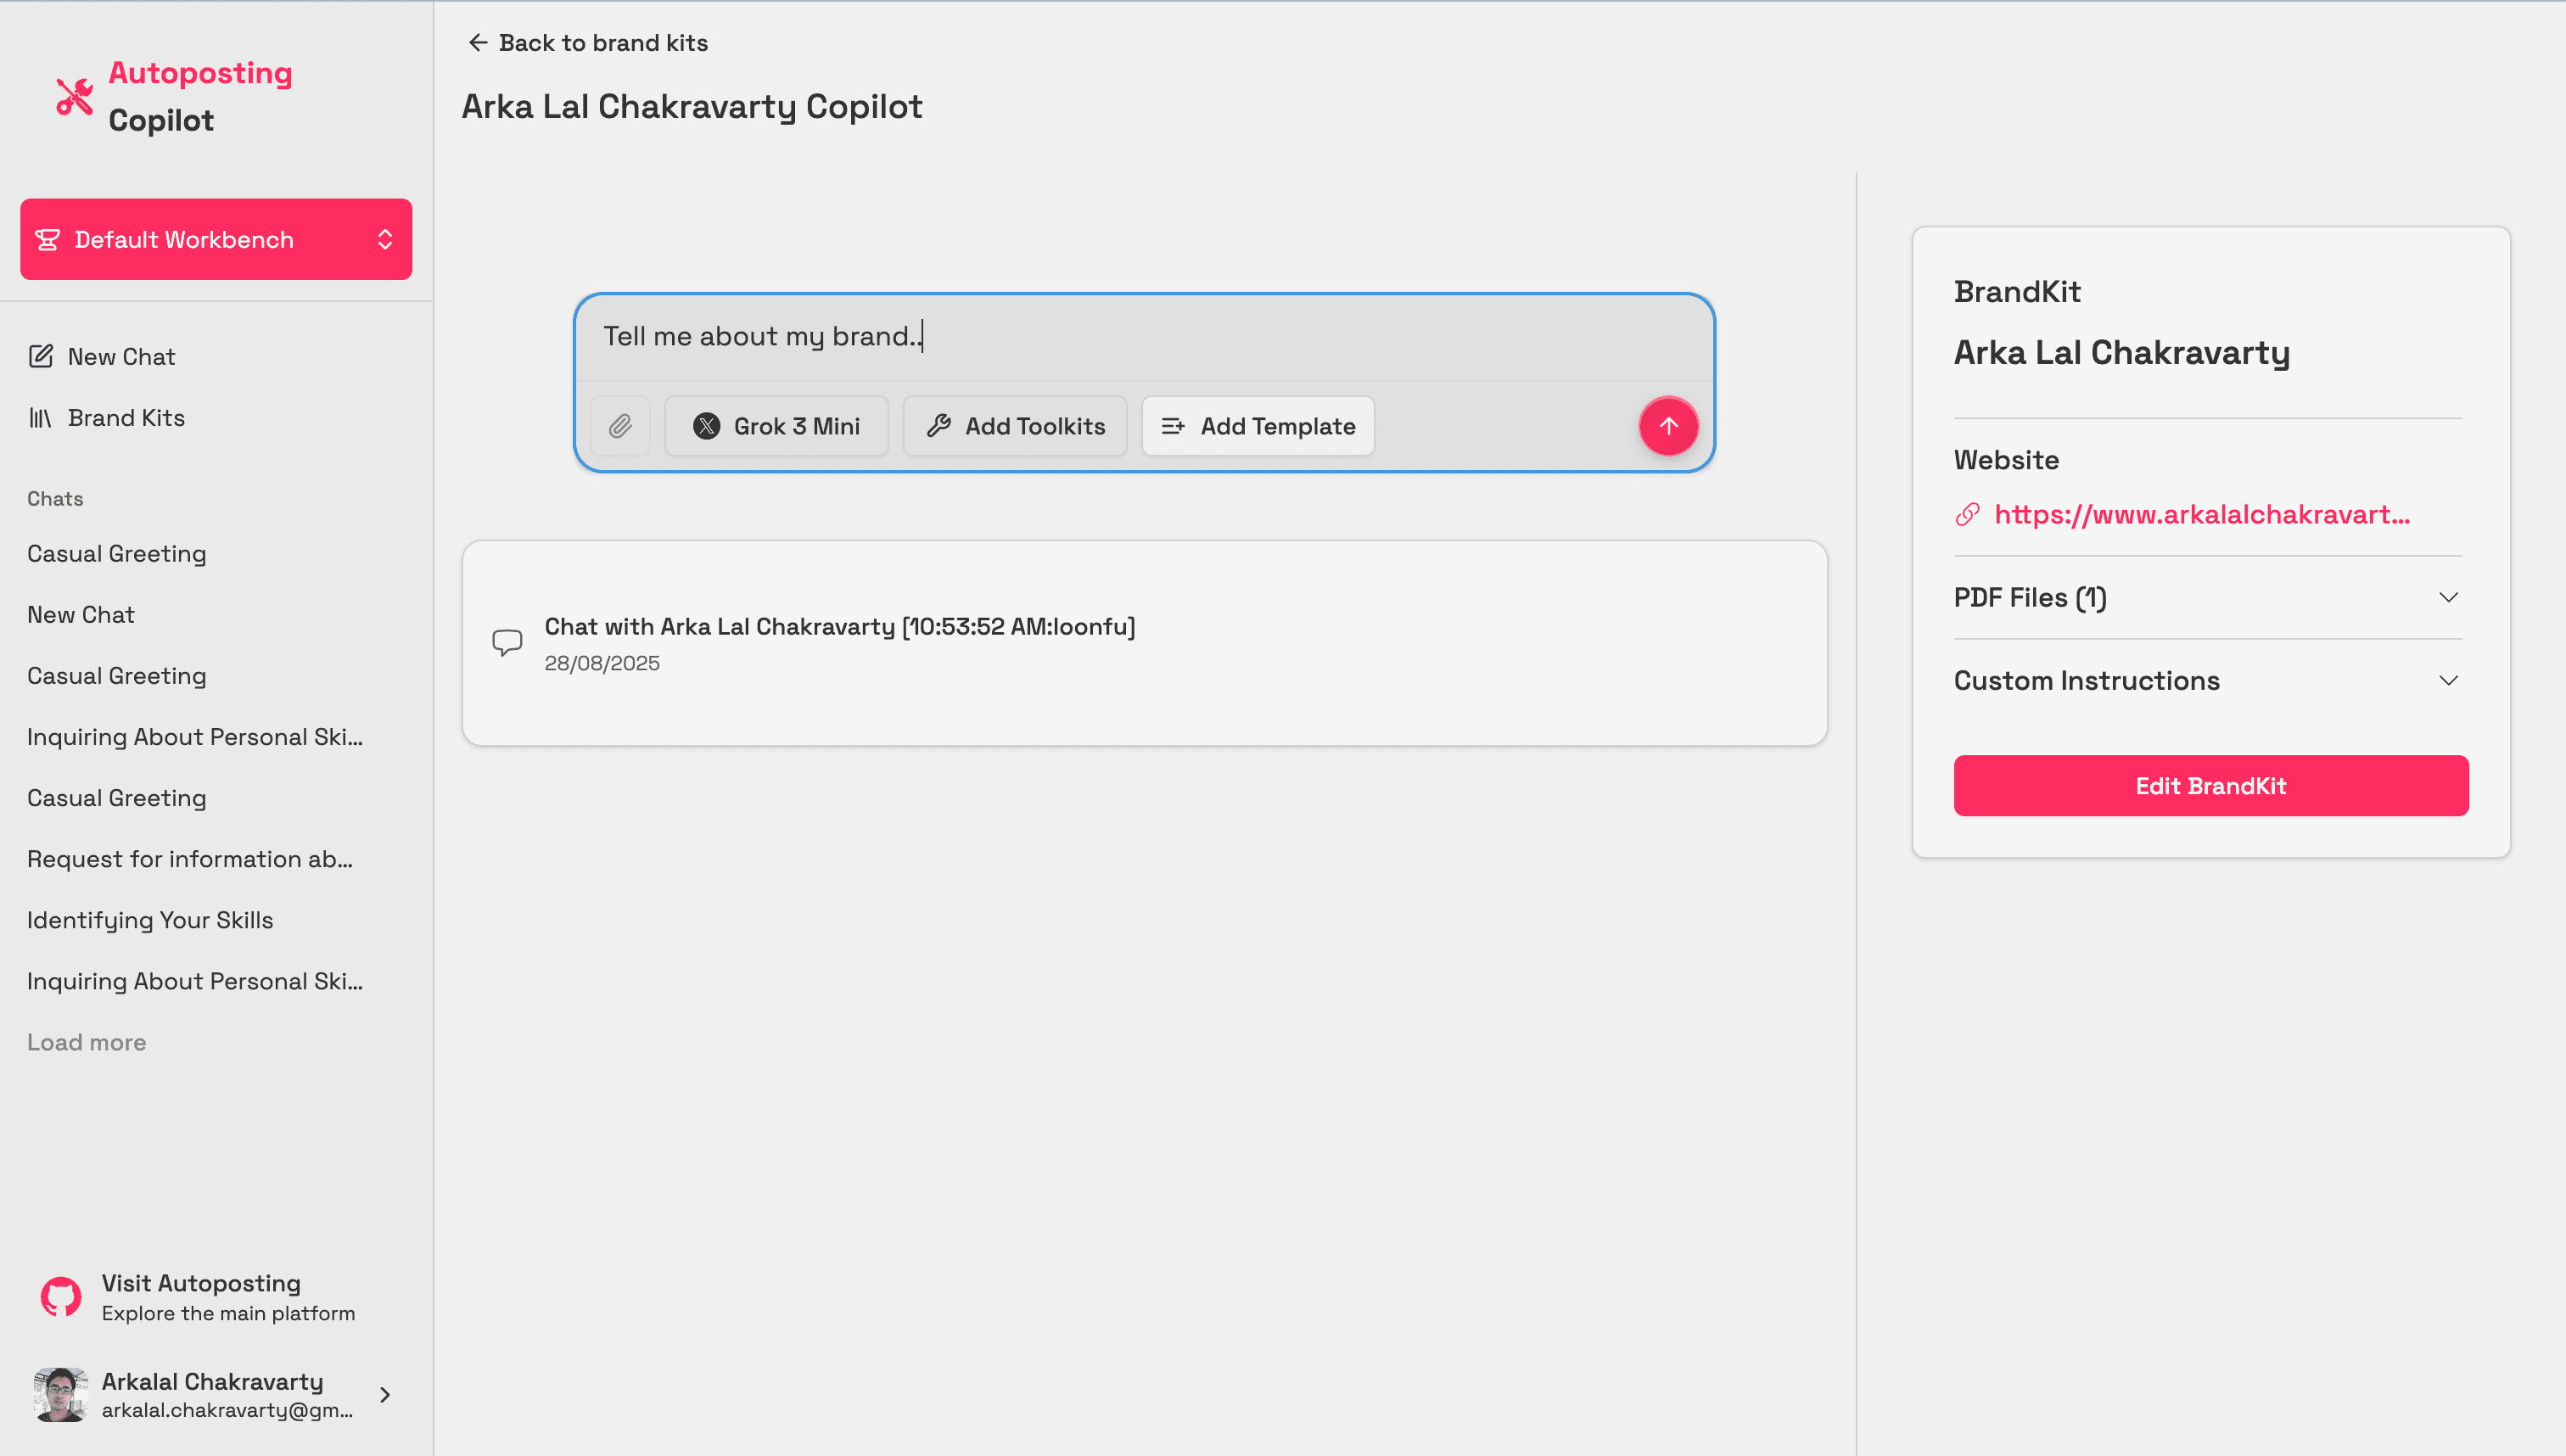The width and height of the screenshot is (2566, 1456).
Task: Open the arkalalchakravarty website link
Action: [2201, 514]
